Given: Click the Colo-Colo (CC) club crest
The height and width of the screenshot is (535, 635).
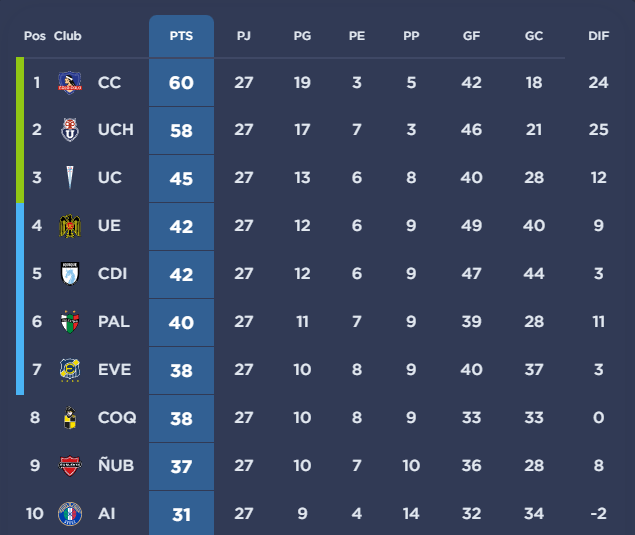Looking at the screenshot, I should (x=70, y=82).
